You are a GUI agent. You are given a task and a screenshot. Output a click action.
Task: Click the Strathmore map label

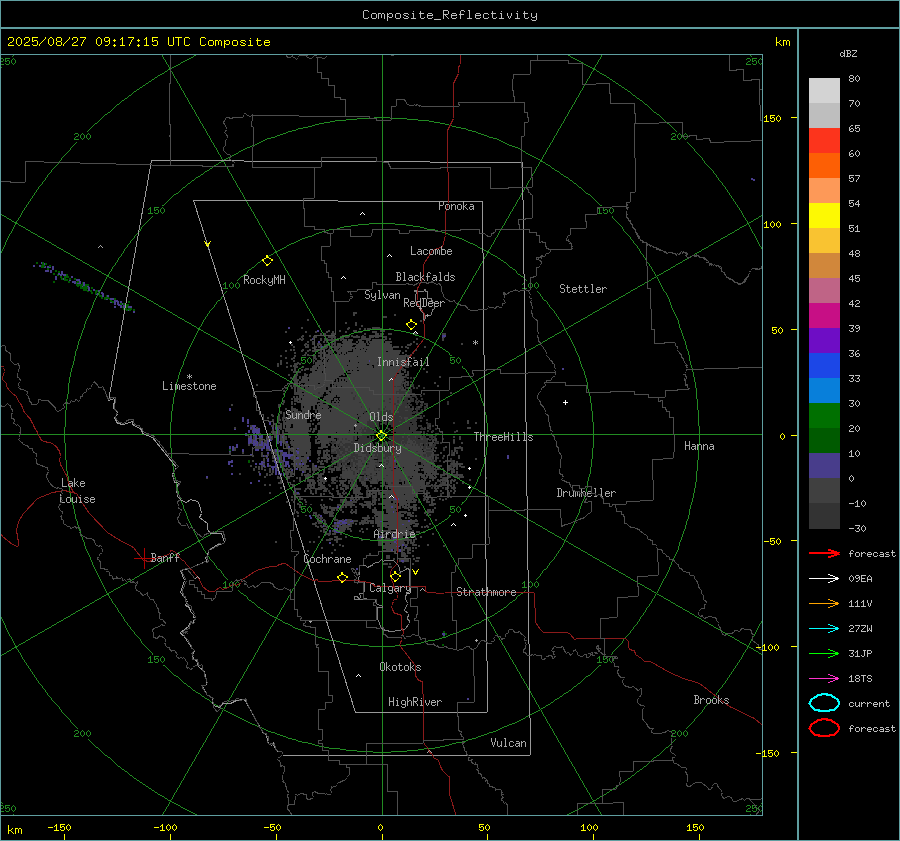486,592
